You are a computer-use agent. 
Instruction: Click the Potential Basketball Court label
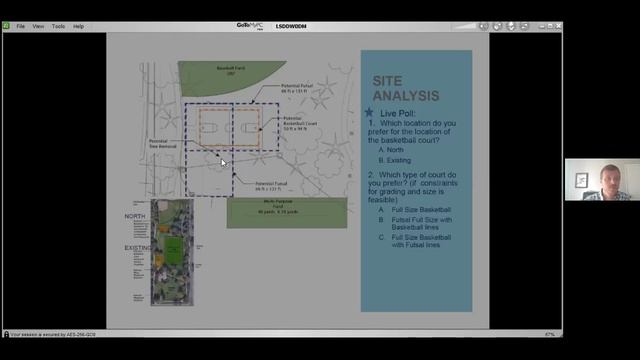coord(300,123)
